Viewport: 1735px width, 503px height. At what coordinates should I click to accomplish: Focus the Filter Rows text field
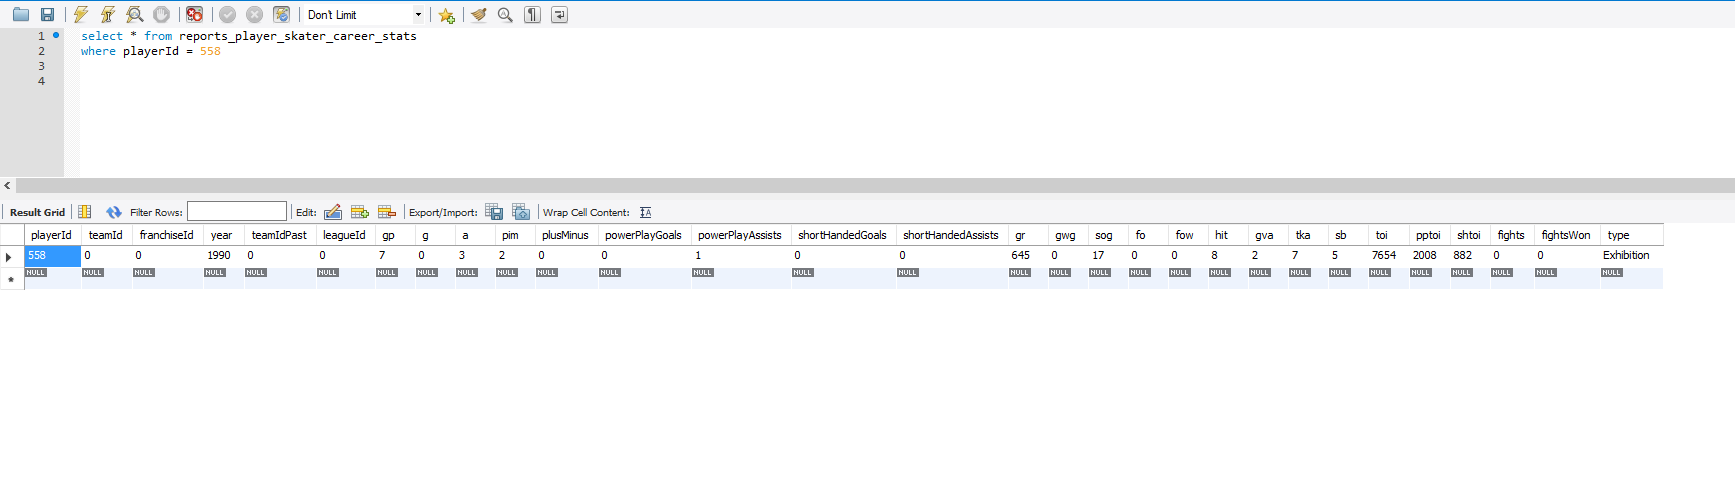(x=237, y=212)
